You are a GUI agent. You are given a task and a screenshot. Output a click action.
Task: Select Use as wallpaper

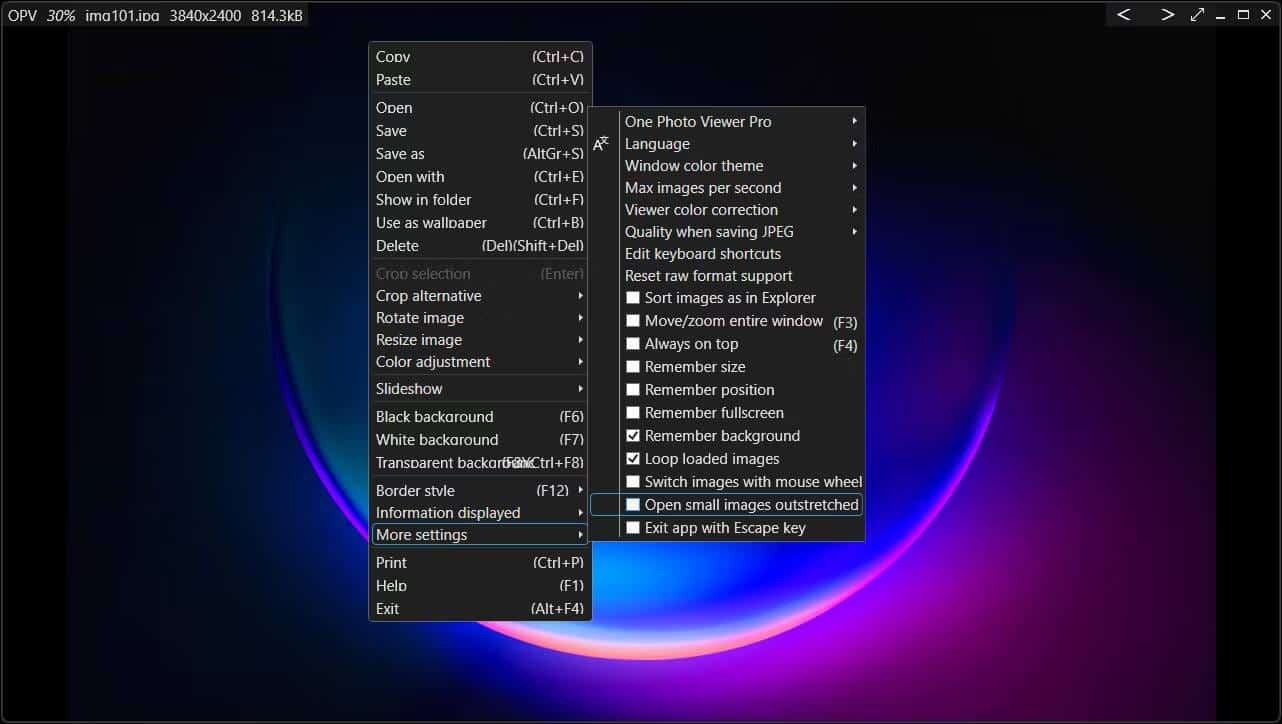[431, 222]
